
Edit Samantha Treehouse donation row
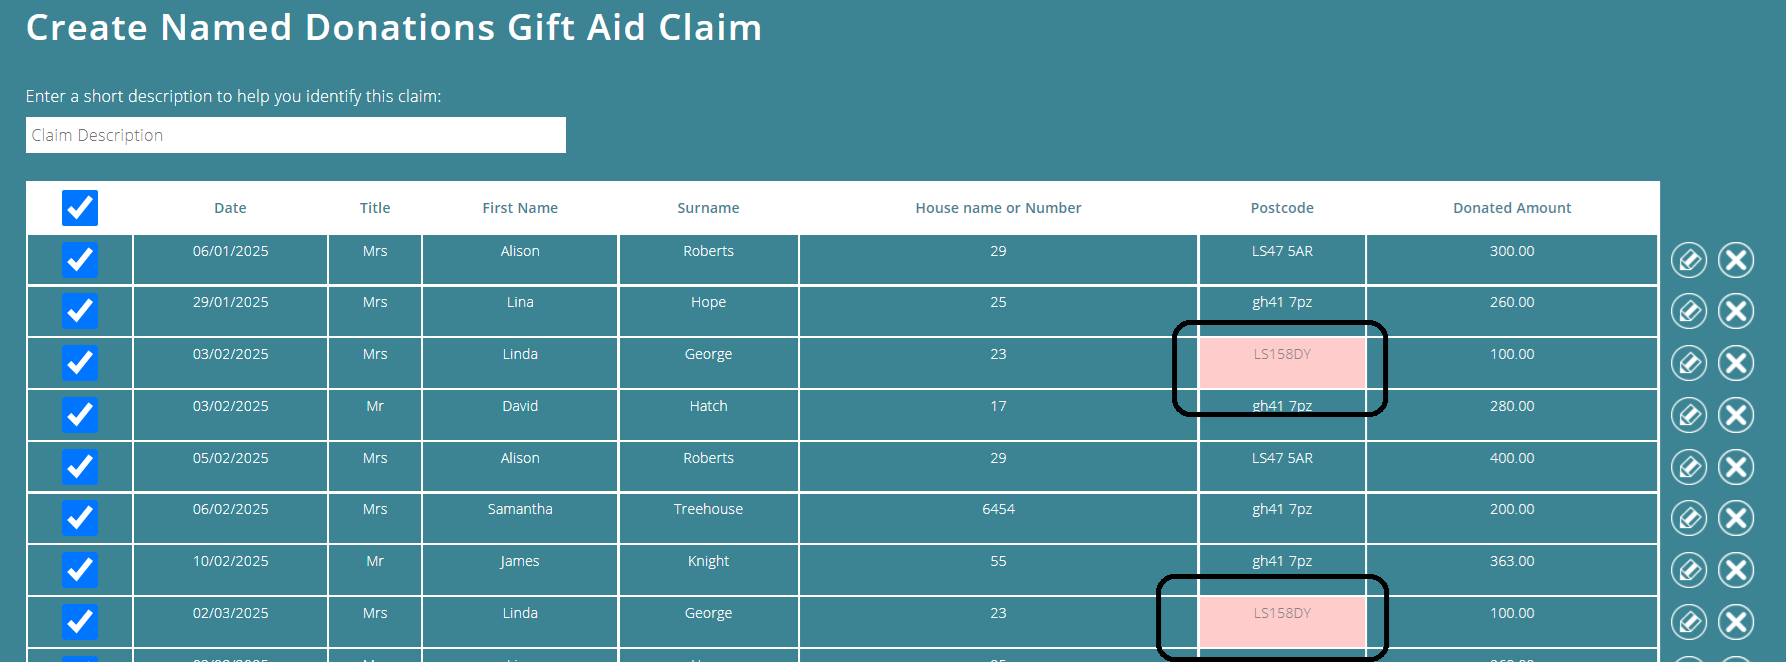(x=1689, y=518)
